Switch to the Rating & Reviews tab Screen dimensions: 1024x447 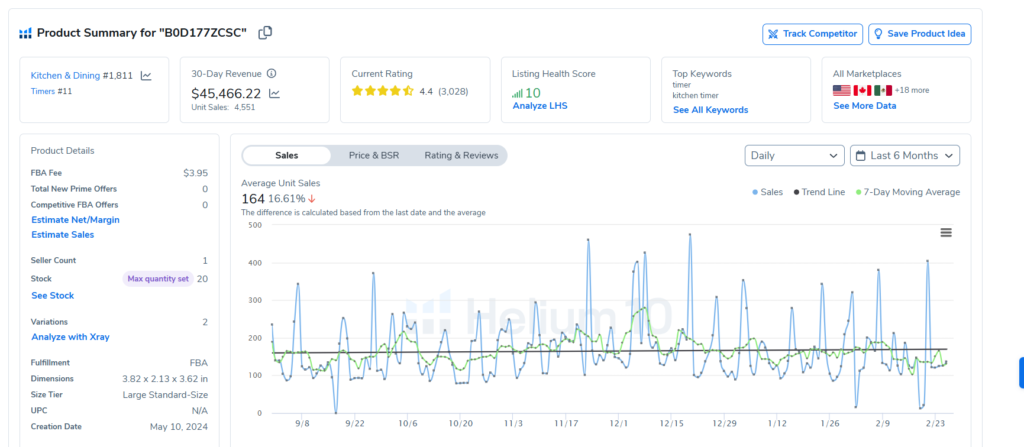point(461,155)
